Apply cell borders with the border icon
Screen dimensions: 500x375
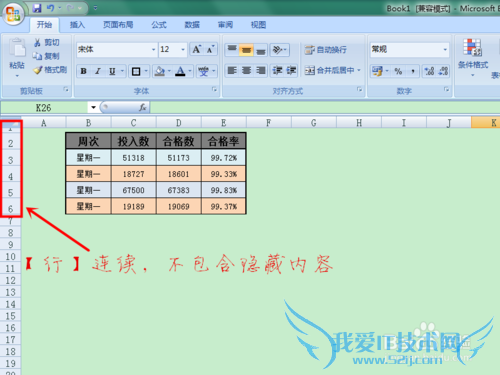136,71
